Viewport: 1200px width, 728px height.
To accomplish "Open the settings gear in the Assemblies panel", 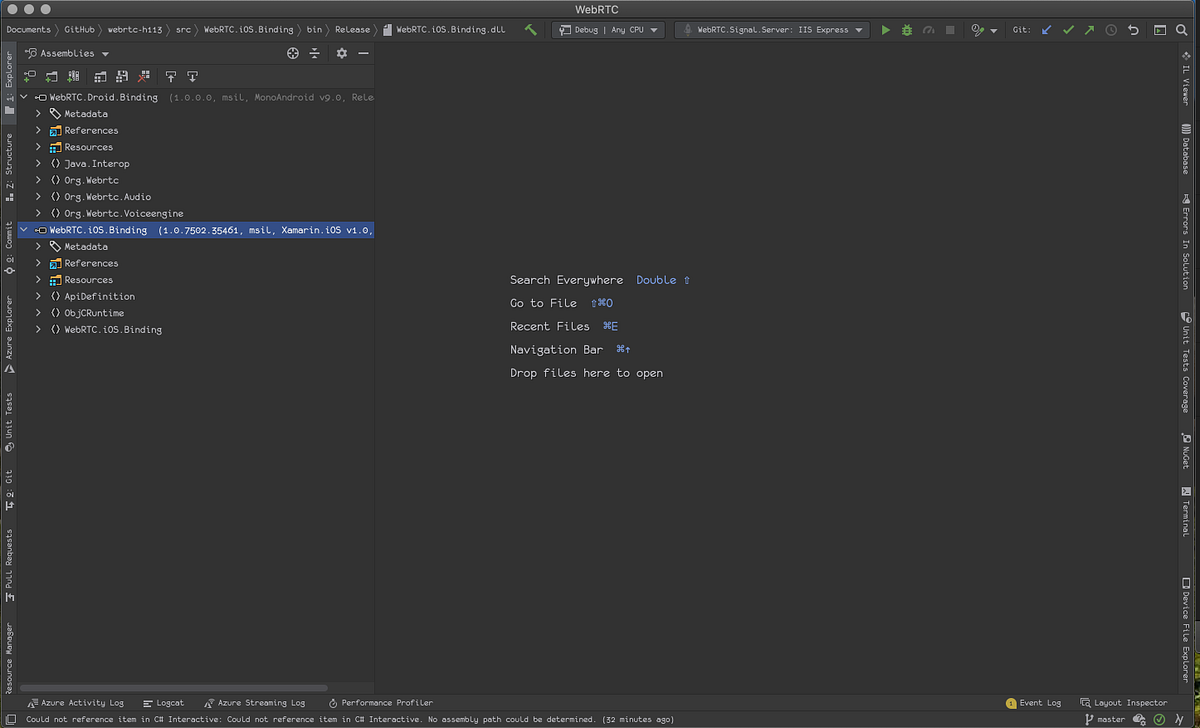I will tap(342, 53).
